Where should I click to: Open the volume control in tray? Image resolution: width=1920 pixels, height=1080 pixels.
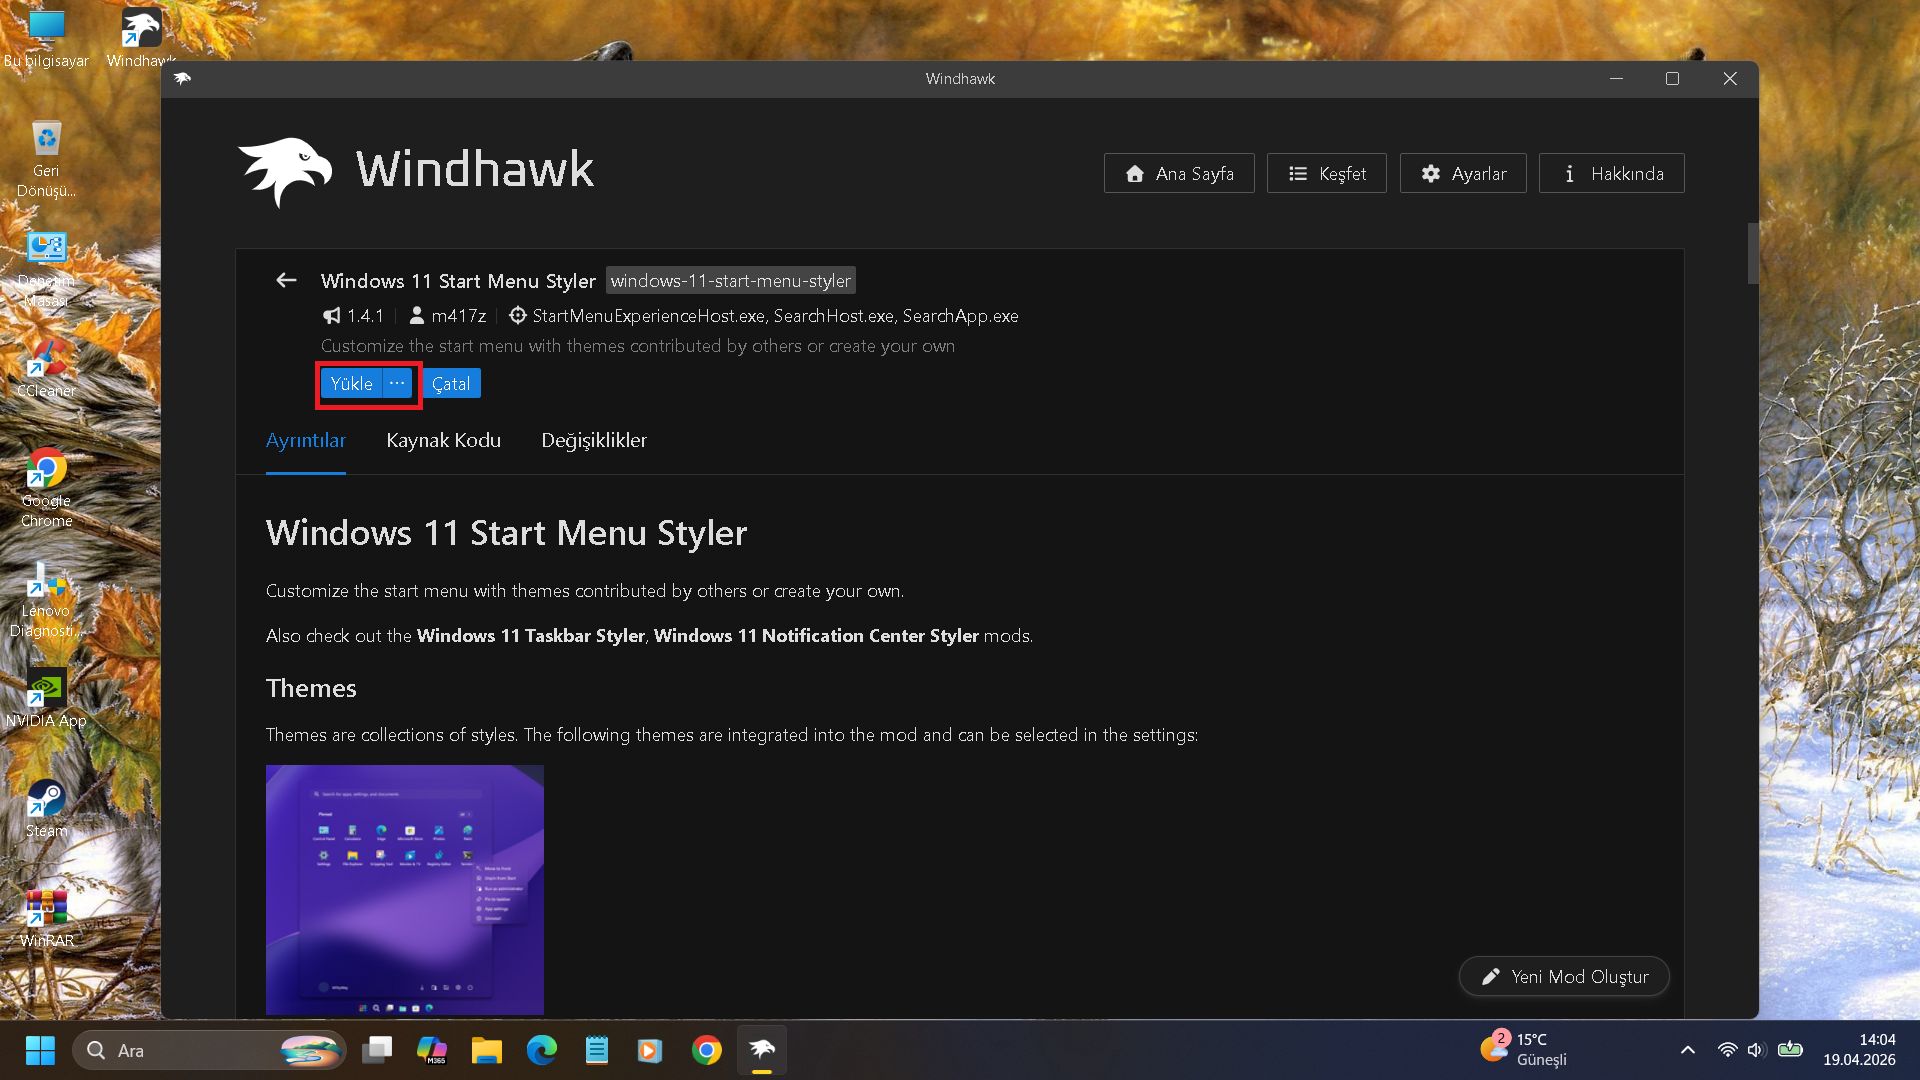[x=1756, y=1050]
